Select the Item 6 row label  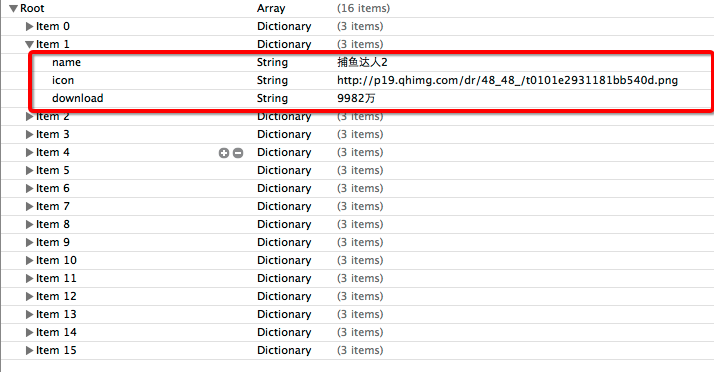point(53,188)
